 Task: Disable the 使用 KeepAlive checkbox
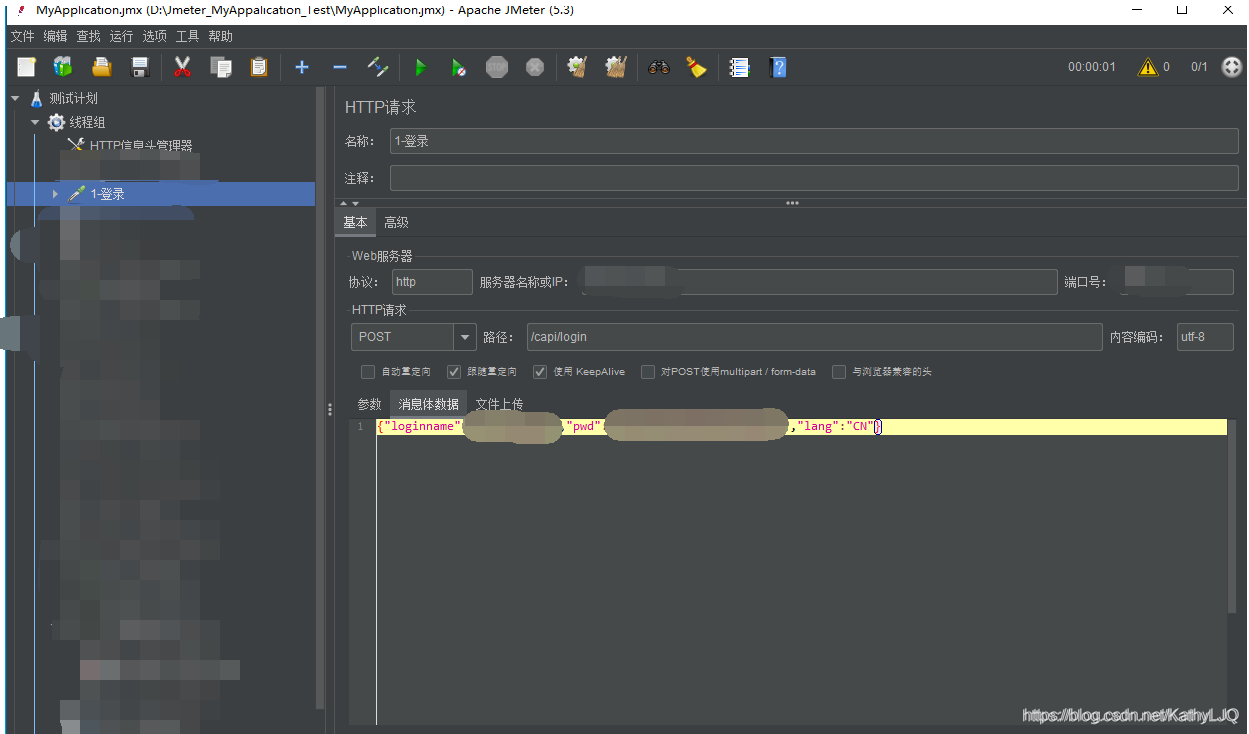tap(540, 371)
